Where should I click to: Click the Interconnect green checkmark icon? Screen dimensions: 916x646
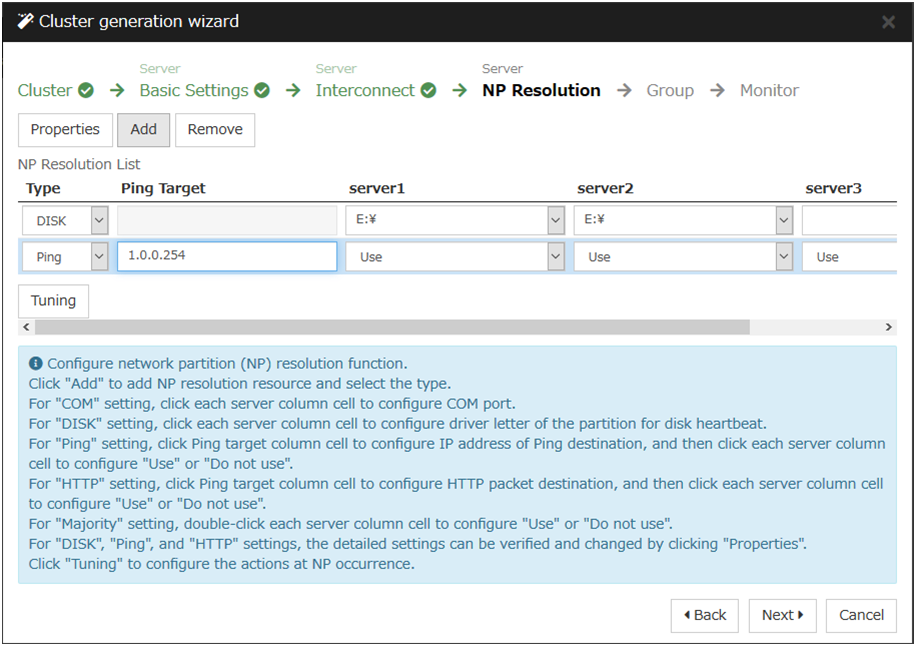[x=428, y=90]
